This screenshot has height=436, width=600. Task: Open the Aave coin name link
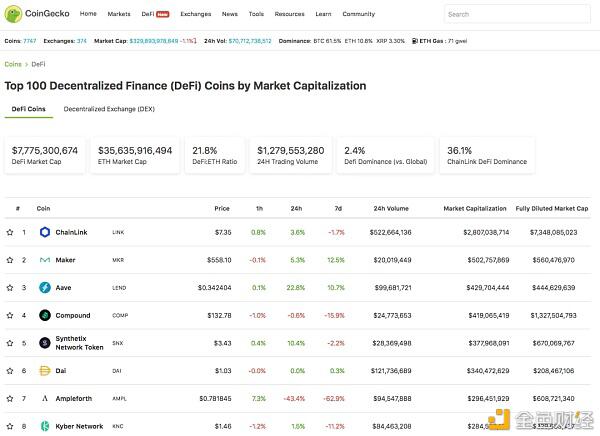[x=64, y=287]
